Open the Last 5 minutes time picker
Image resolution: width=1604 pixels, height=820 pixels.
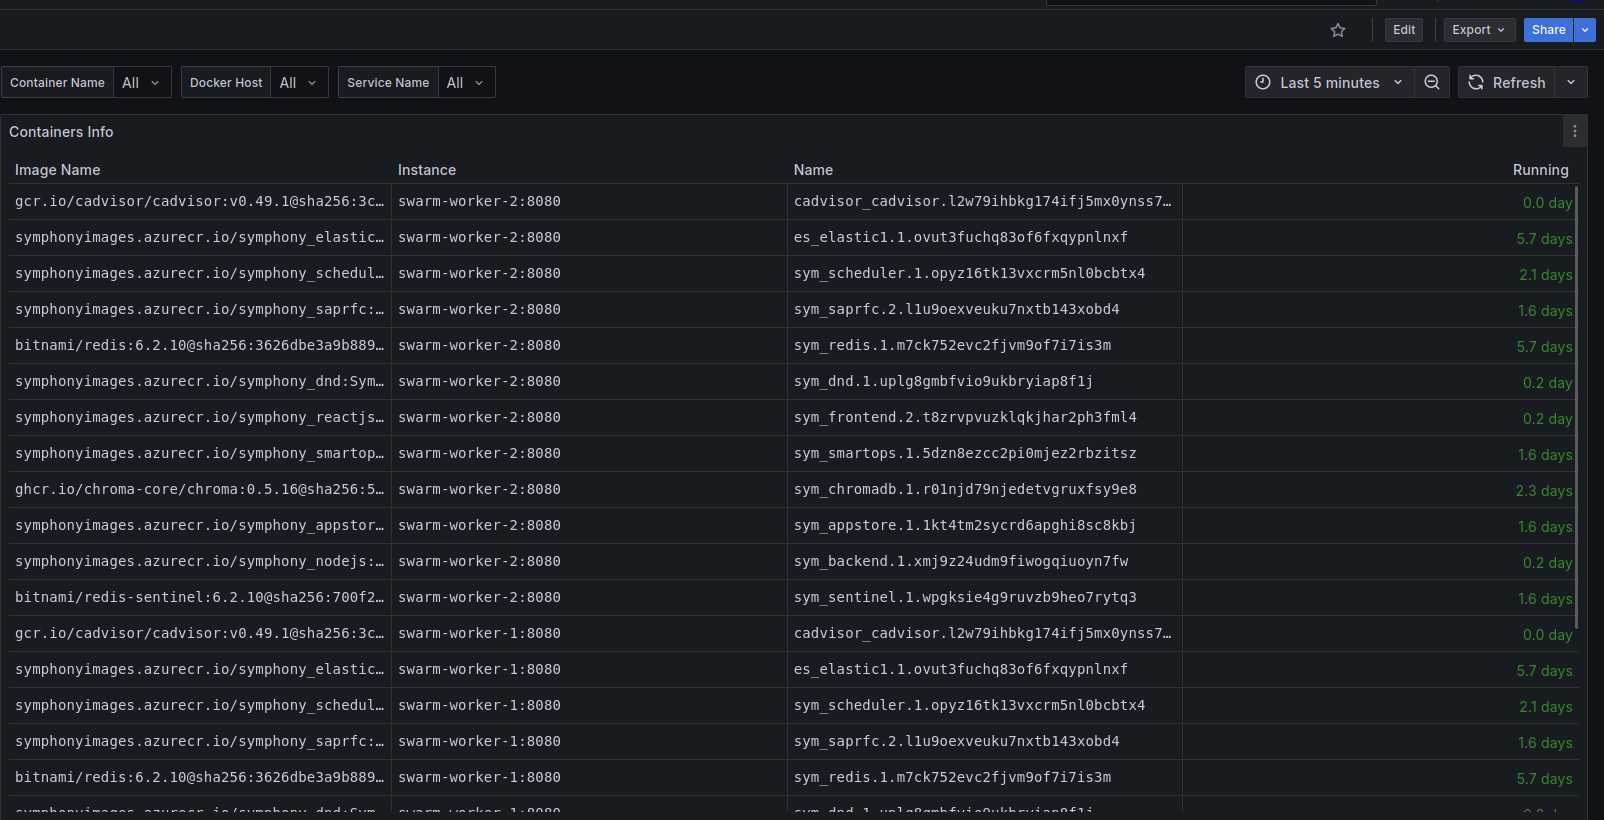[x=1329, y=82]
